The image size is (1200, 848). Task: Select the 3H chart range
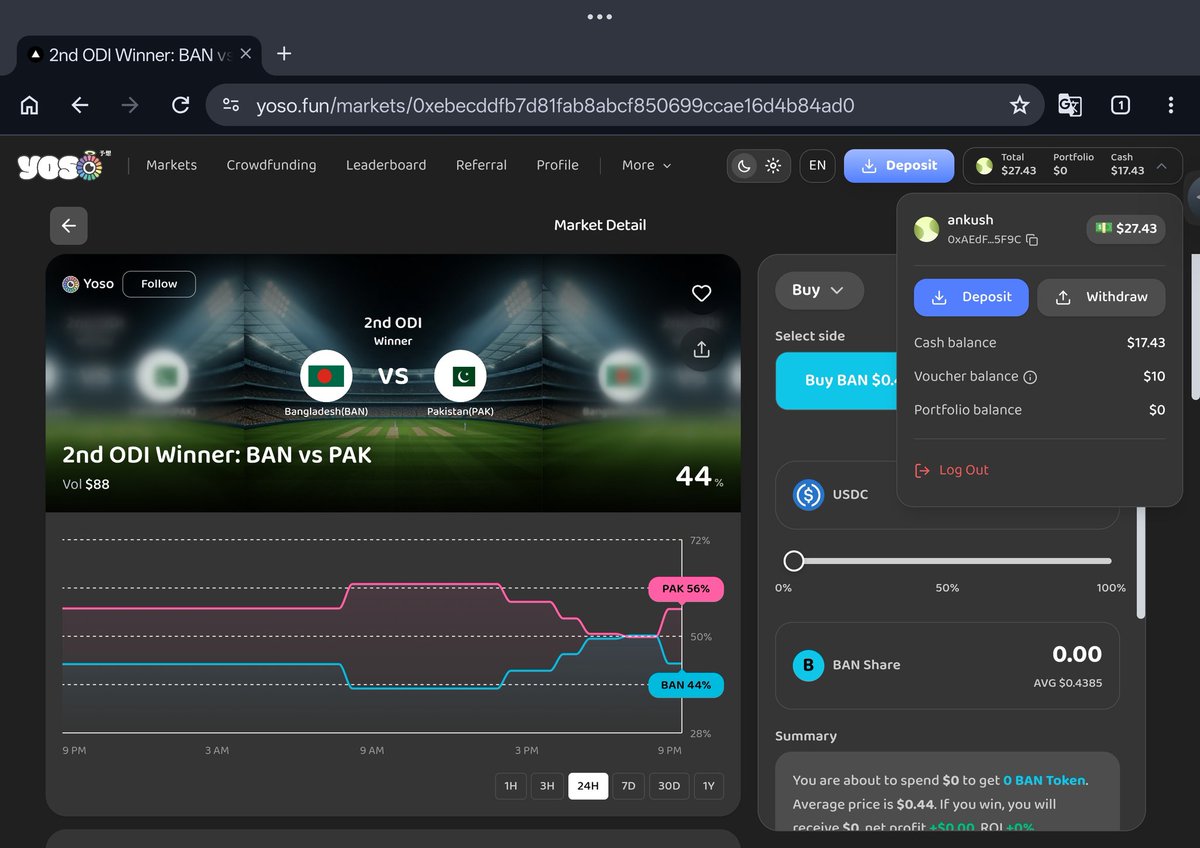pyautogui.click(x=547, y=786)
